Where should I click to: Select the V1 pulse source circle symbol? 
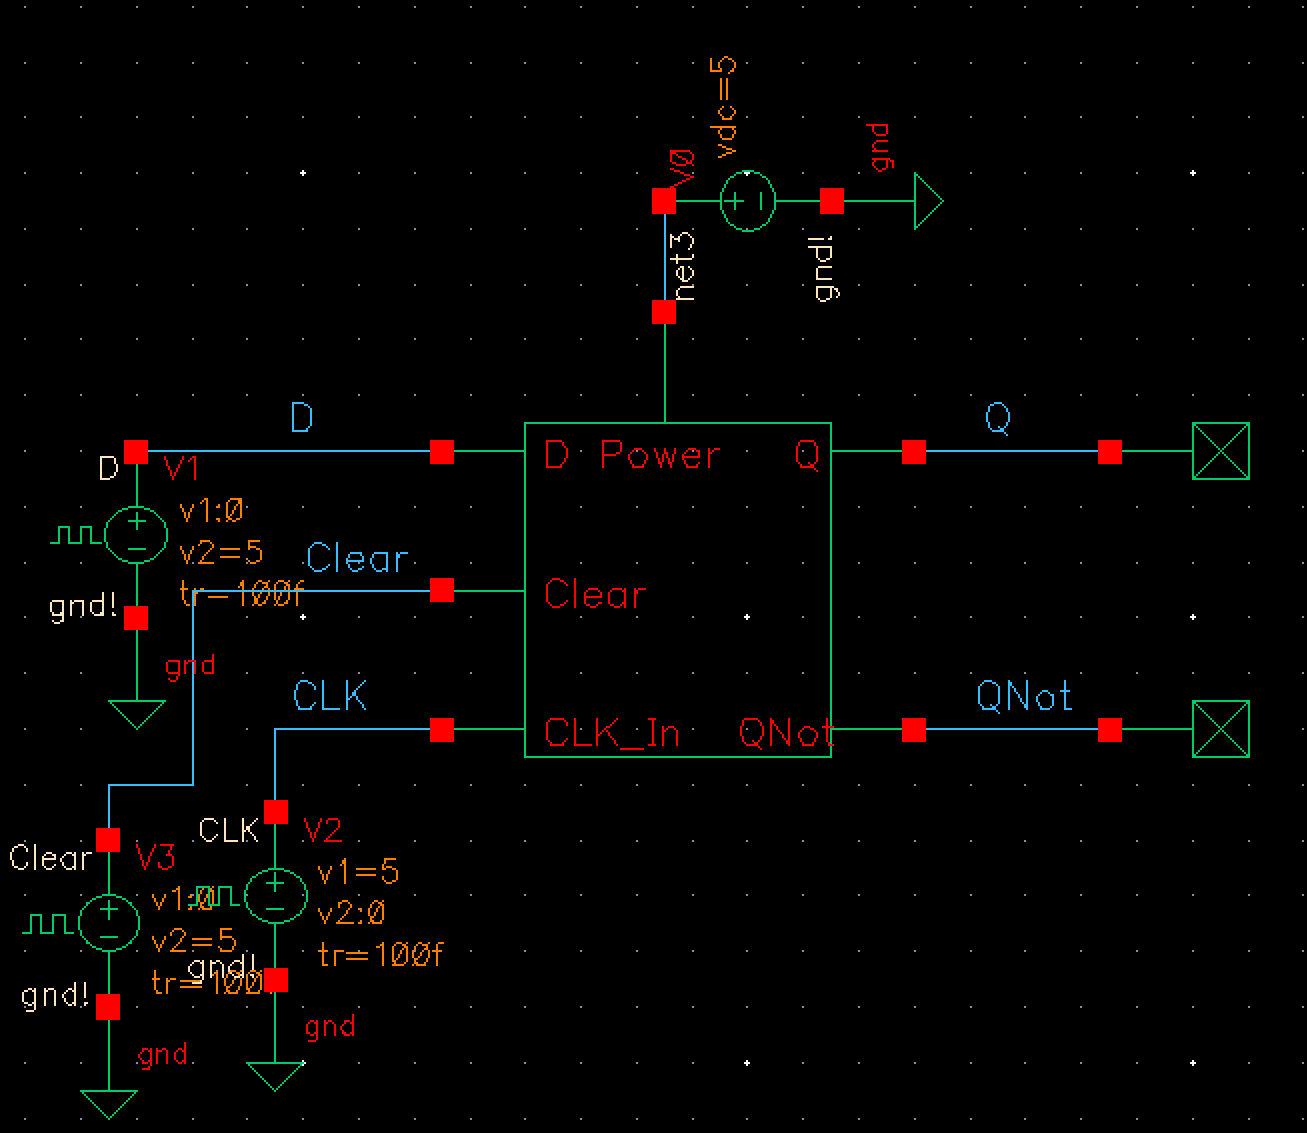(136, 534)
